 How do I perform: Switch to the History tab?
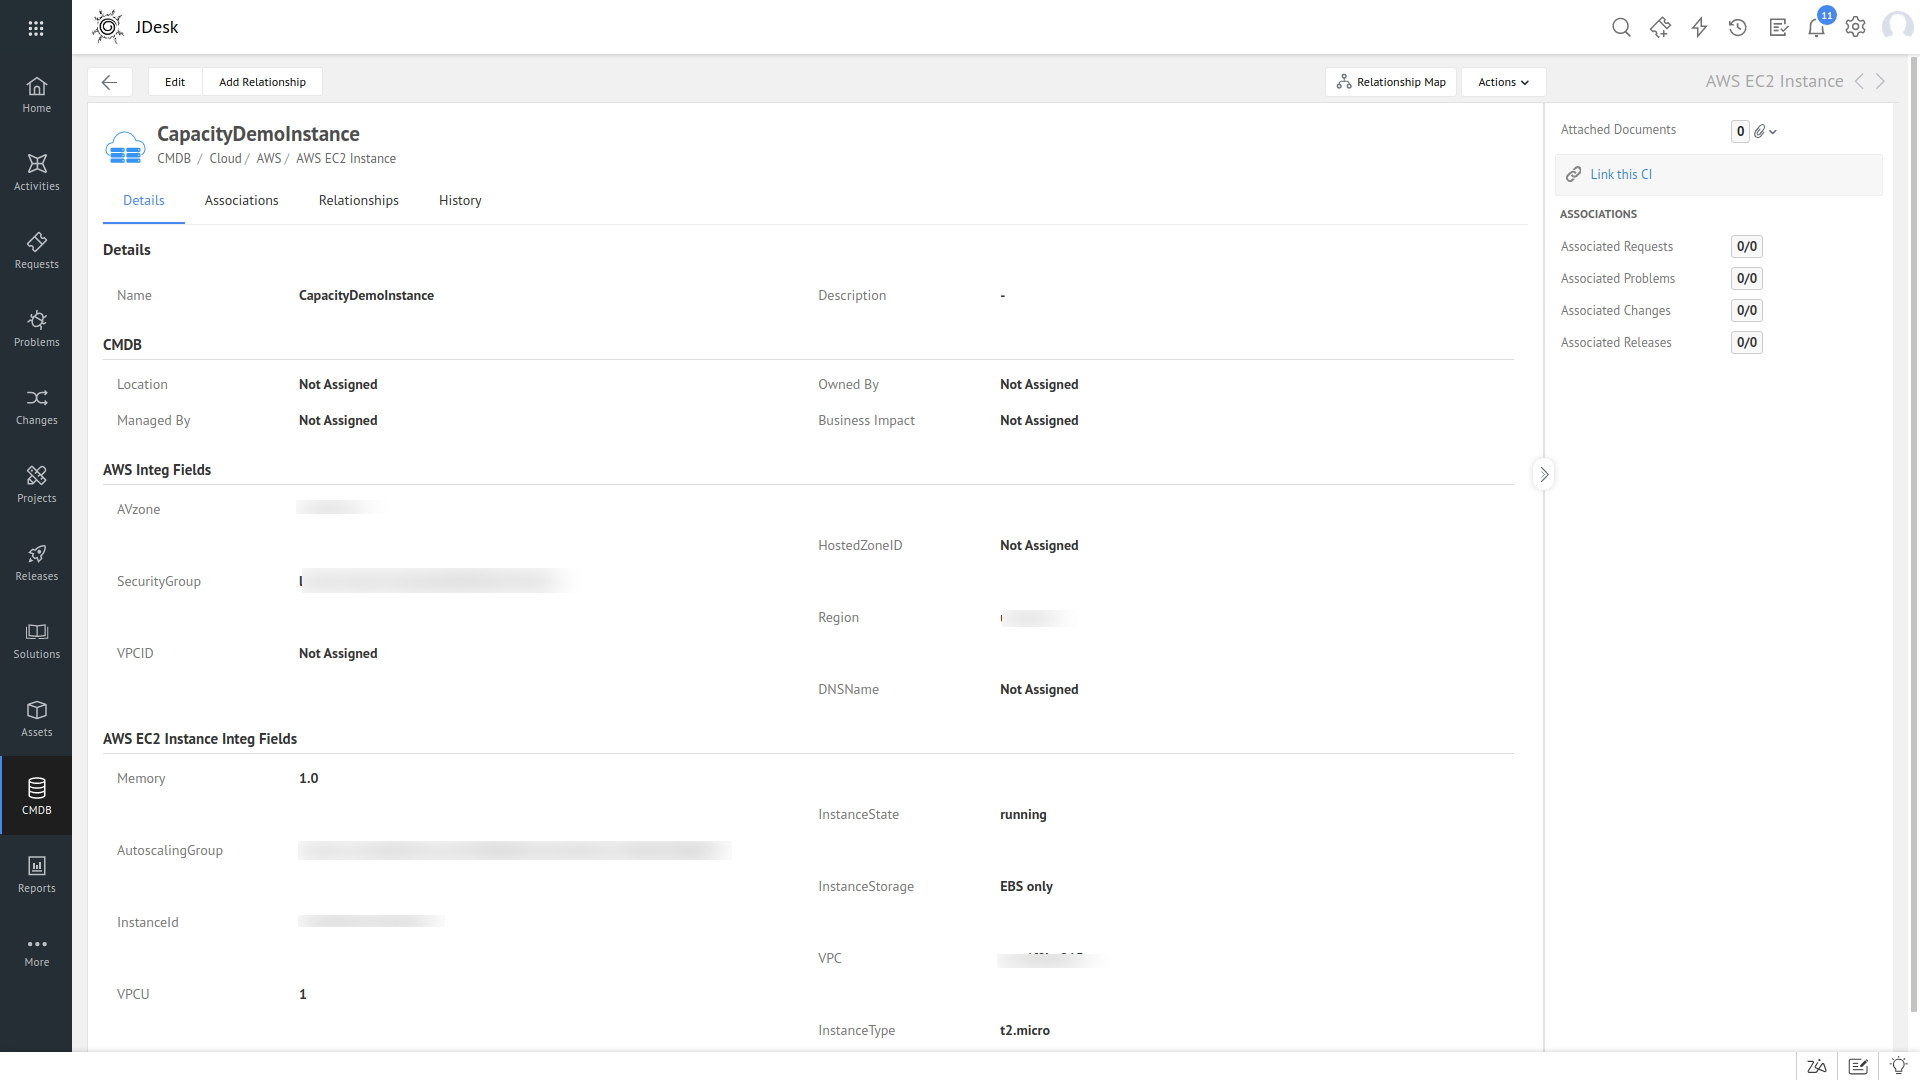pos(460,201)
